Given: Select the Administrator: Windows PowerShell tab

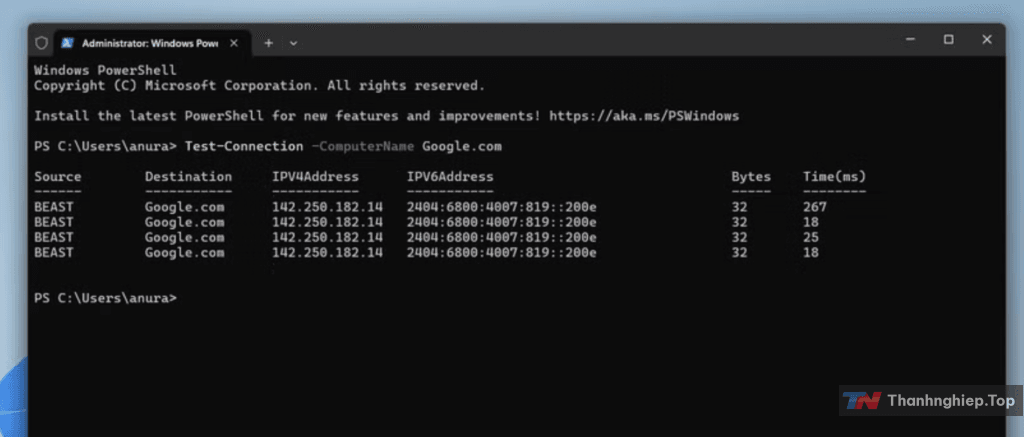Looking at the screenshot, I should (150, 43).
